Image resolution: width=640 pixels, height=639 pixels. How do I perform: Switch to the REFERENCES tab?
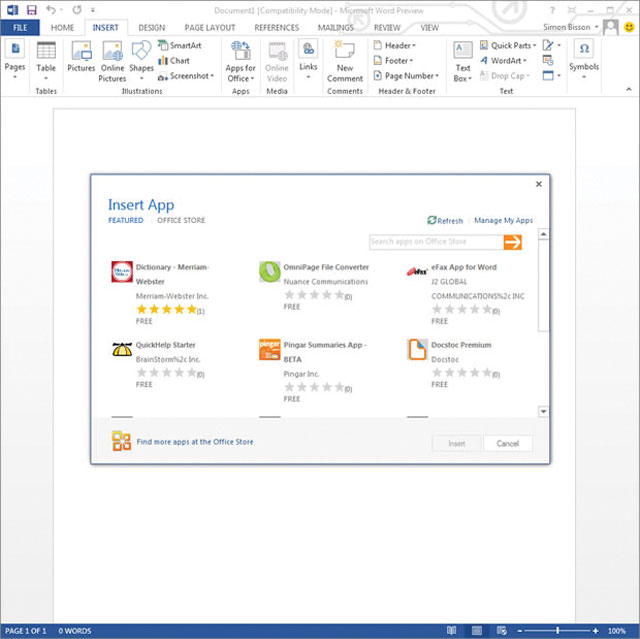[x=276, y=27]
